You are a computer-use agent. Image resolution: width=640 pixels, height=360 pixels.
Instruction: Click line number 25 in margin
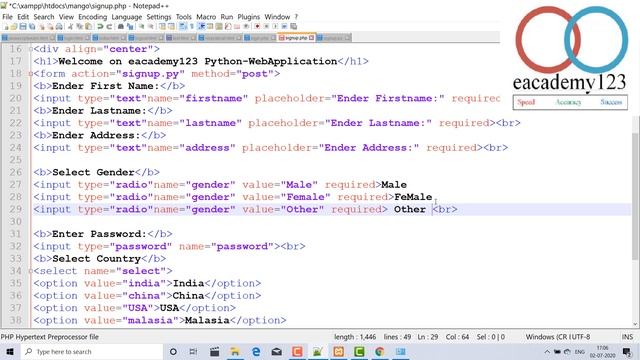tap(16, 160)
